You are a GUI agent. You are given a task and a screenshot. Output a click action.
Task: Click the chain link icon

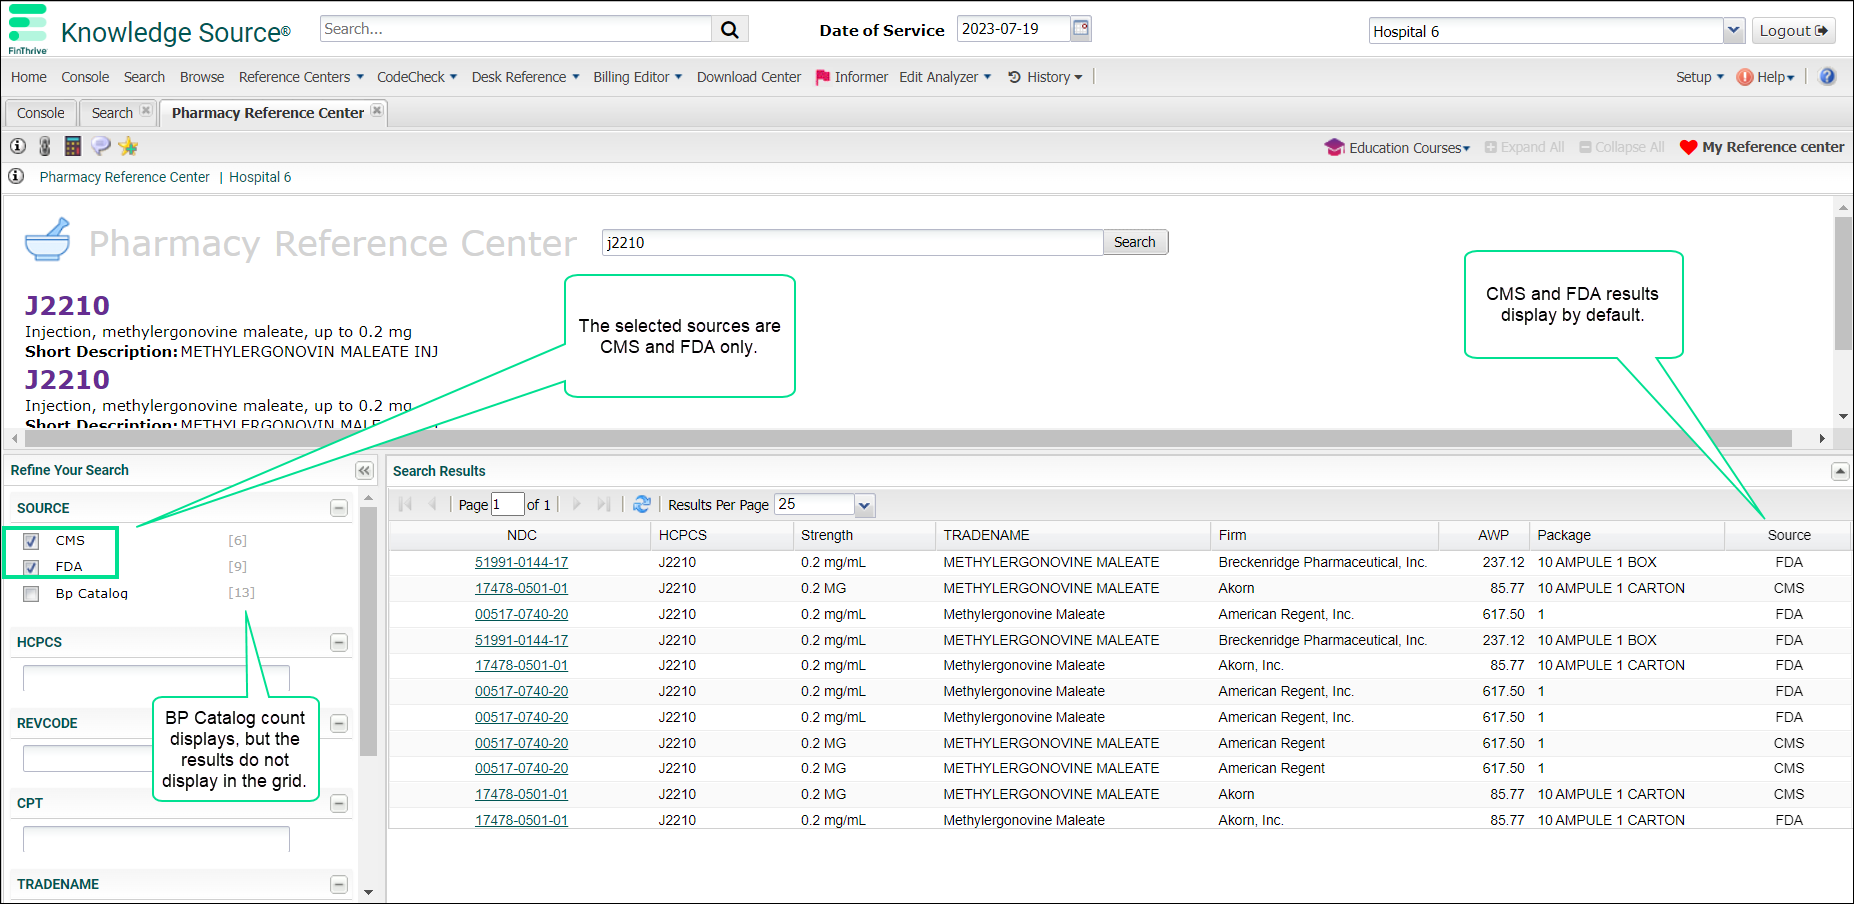coord(45,147)
